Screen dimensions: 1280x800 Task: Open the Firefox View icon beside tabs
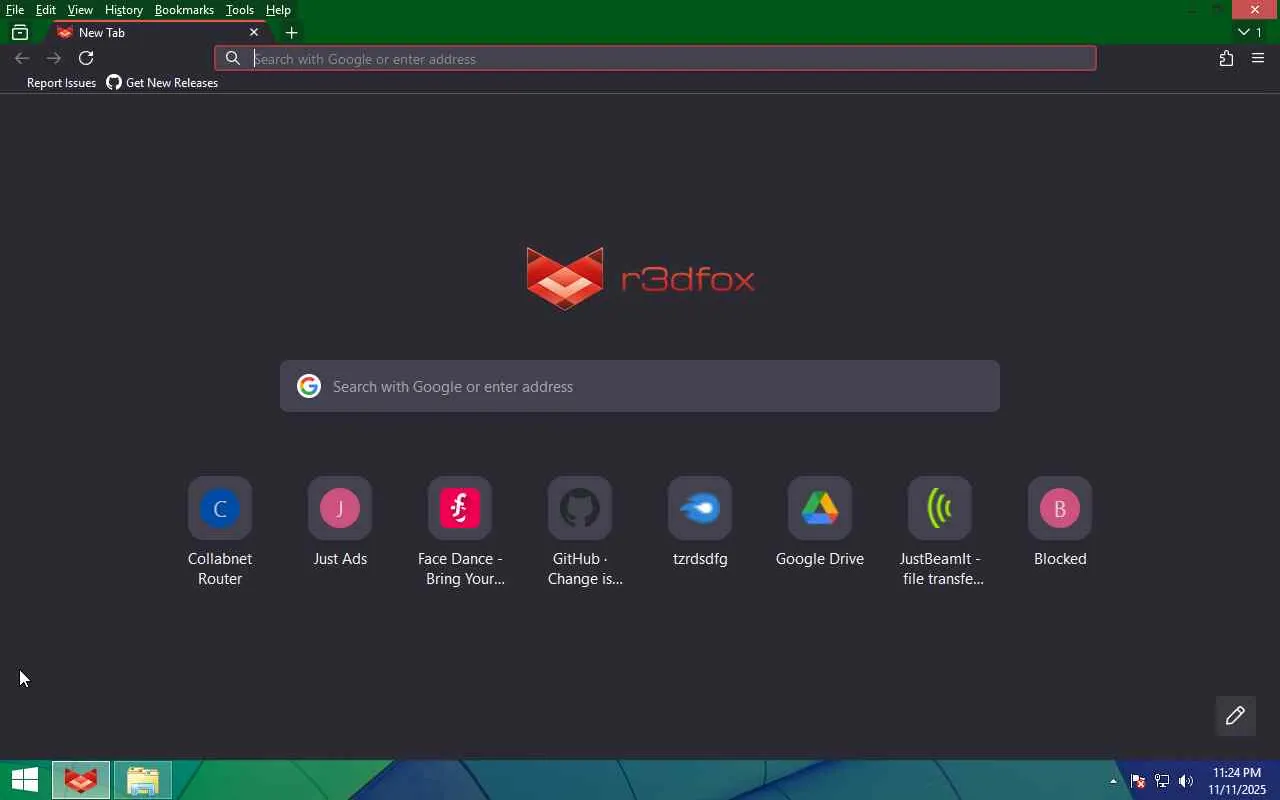click(19, 32)
